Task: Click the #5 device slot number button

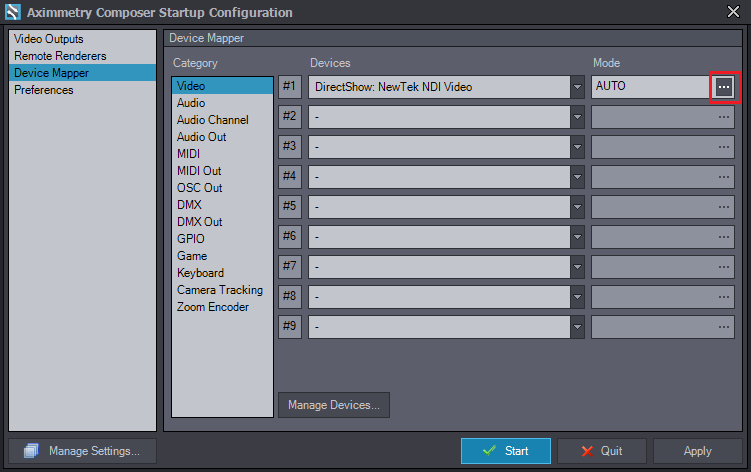Action: pos(289,207)
